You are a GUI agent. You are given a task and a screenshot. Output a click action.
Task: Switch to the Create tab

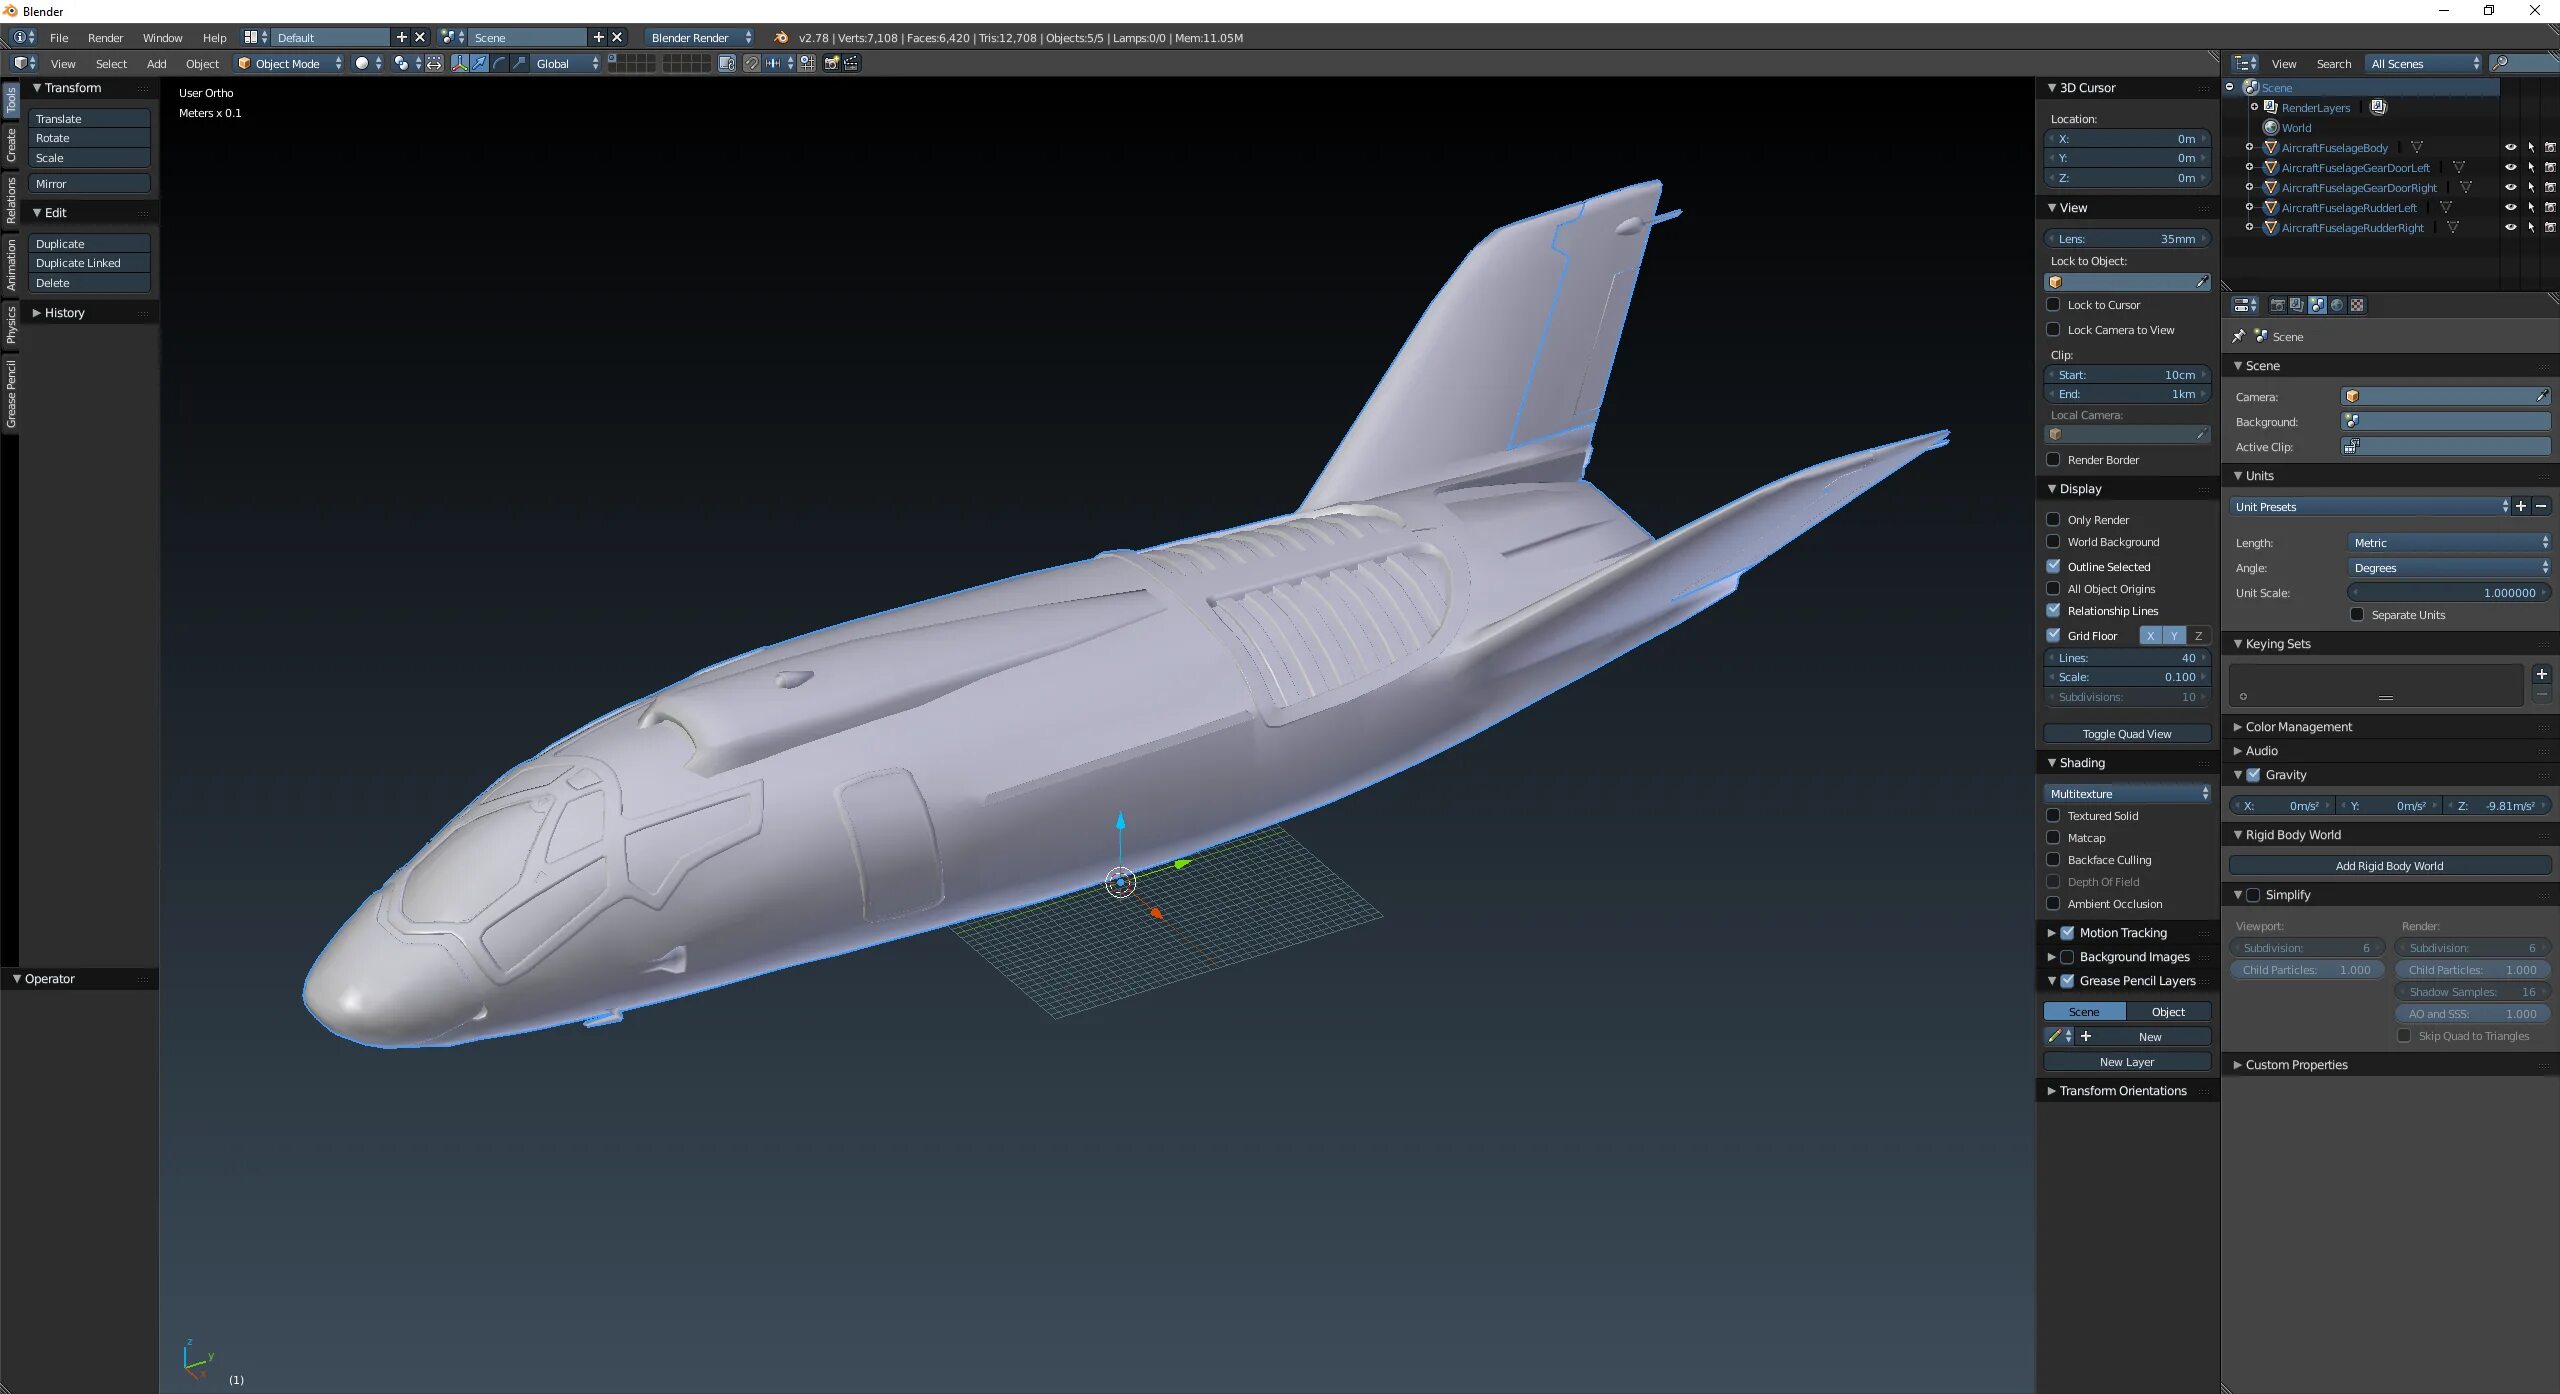(x=11, y=144)
